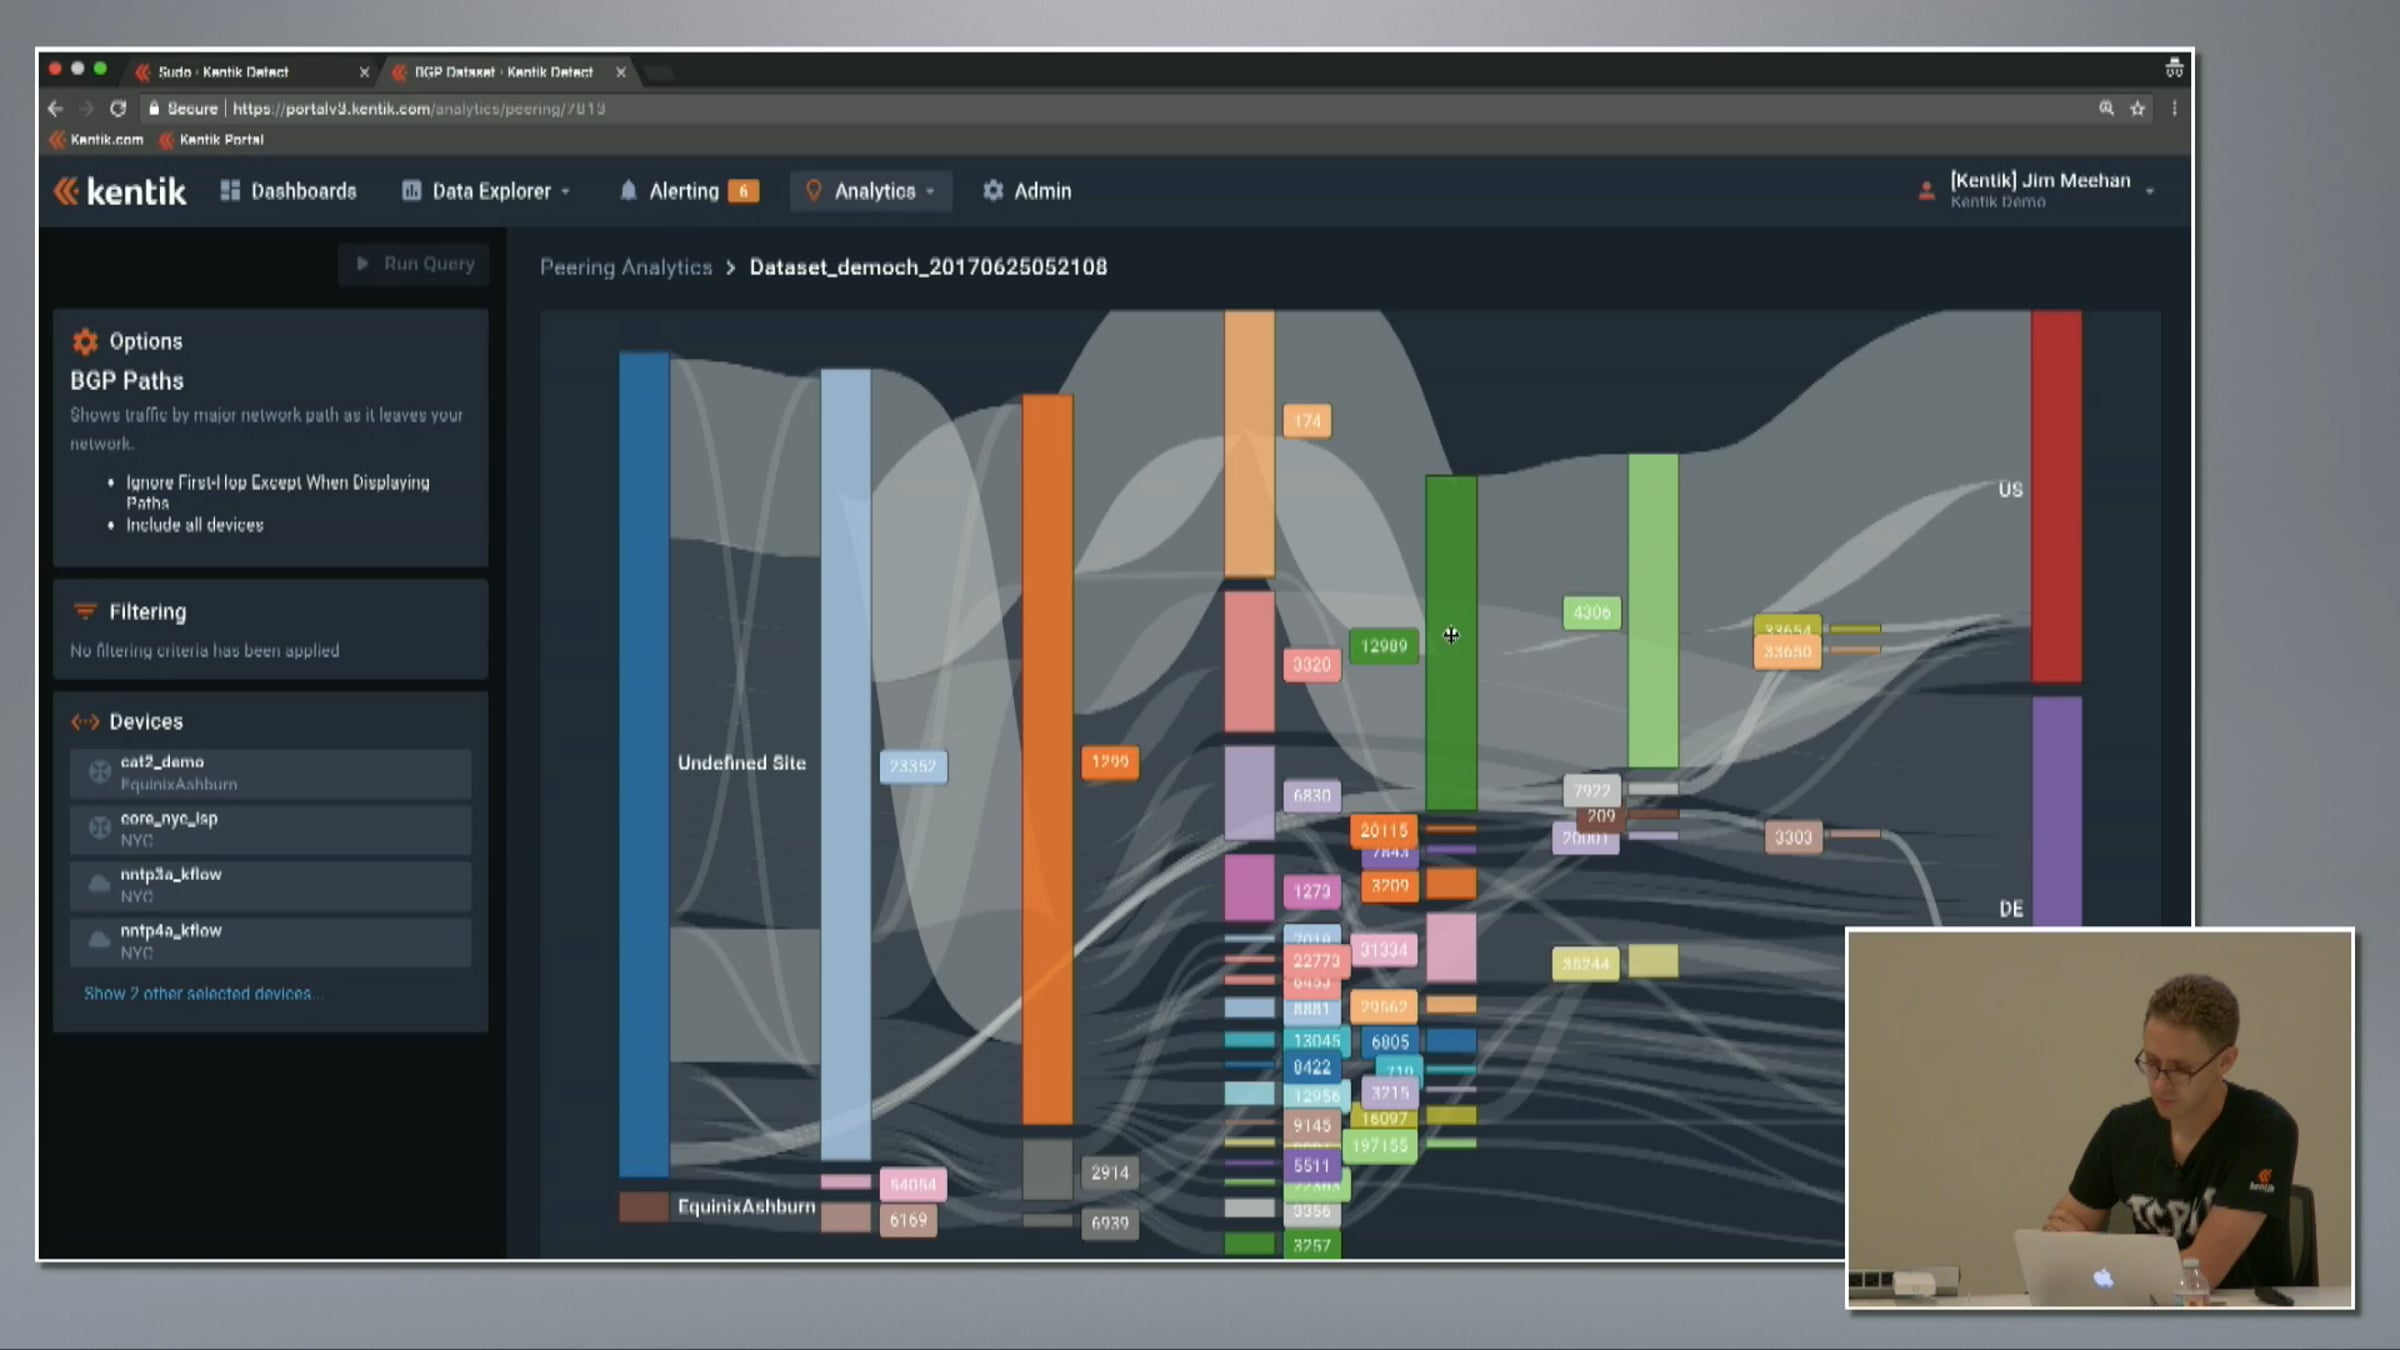Viewport: 2400px width, 1350px height.
Task: Toggle the nntp3a_kflow device entry
Action: (270, 885)
